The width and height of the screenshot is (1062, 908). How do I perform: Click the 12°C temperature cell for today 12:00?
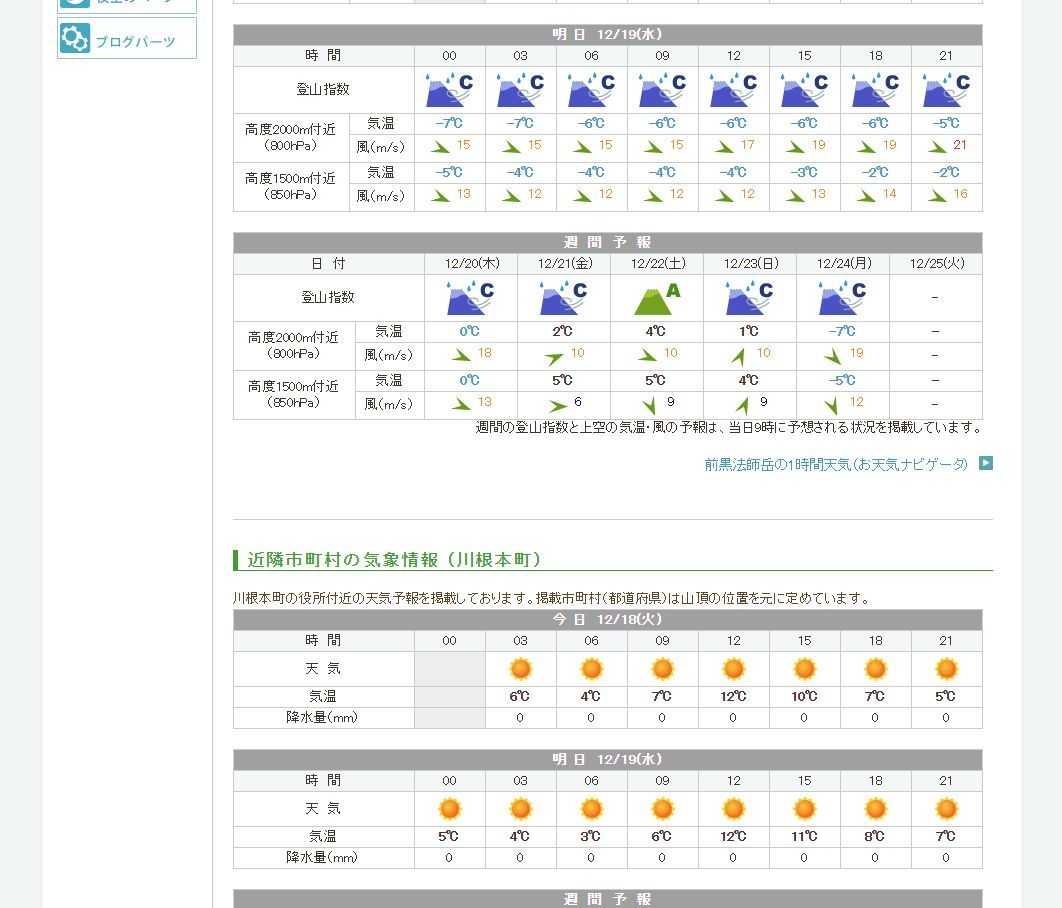(x=733, y=697)
